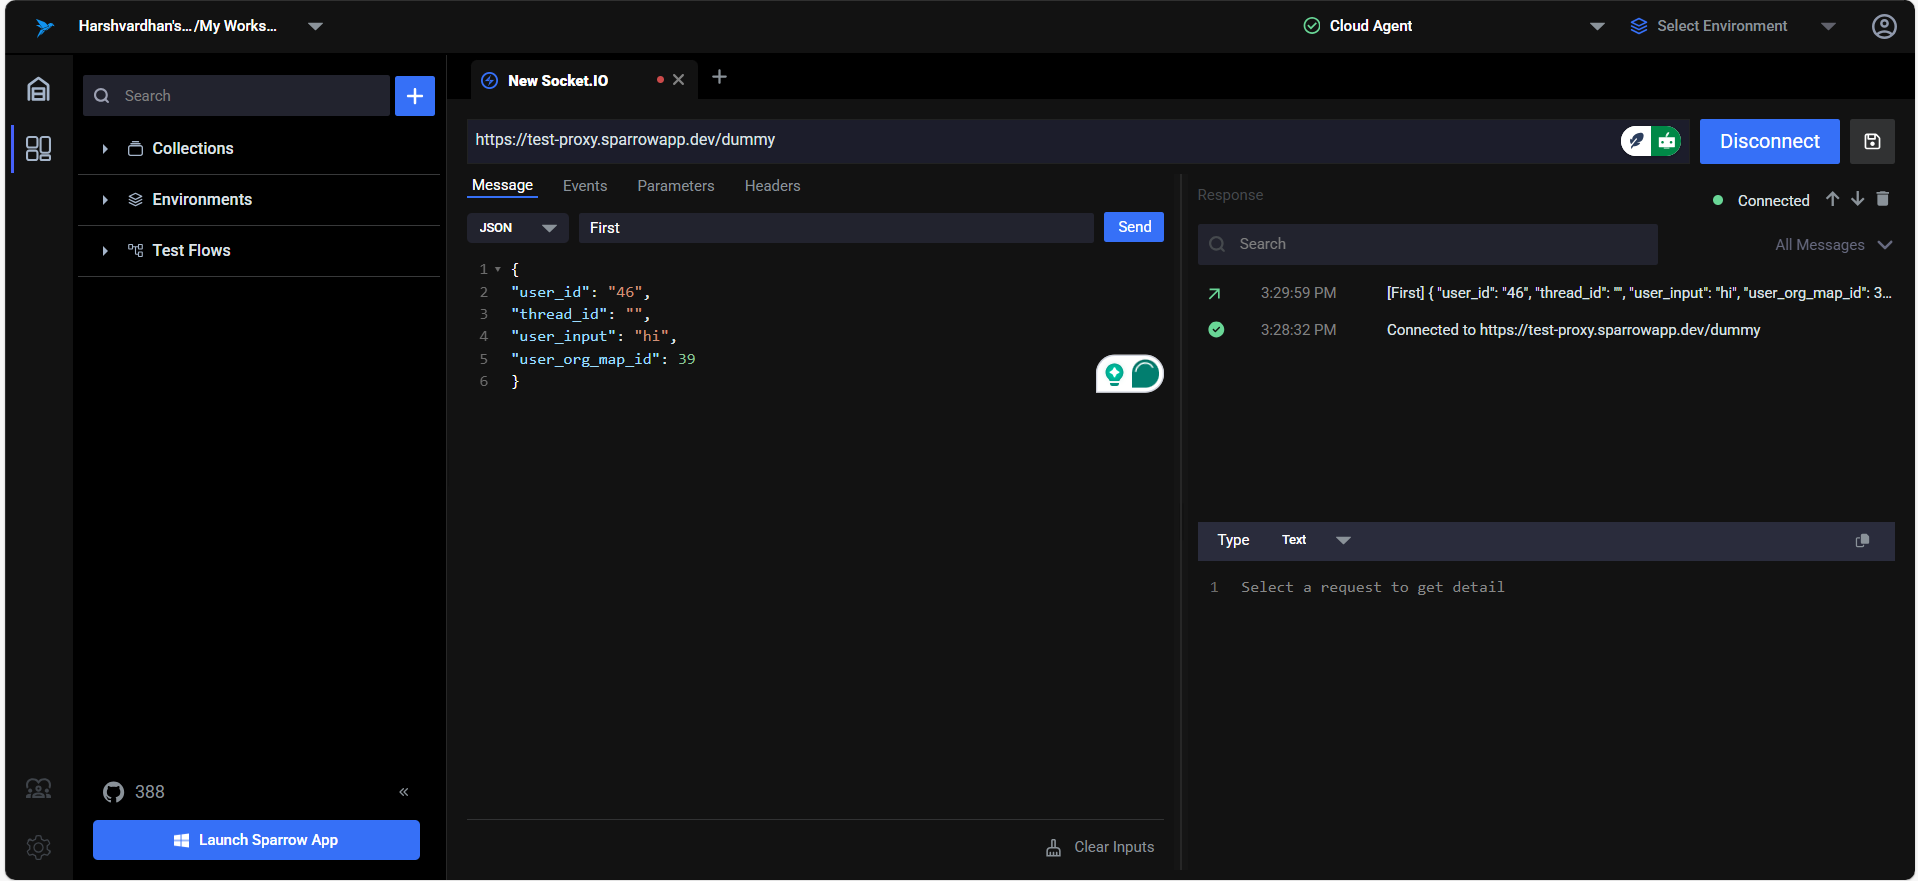The width and height of the screenshot is (1918, 881).
Task: Click the green lightbulb suggestion icon
Action: click(x=1114, y=374)
